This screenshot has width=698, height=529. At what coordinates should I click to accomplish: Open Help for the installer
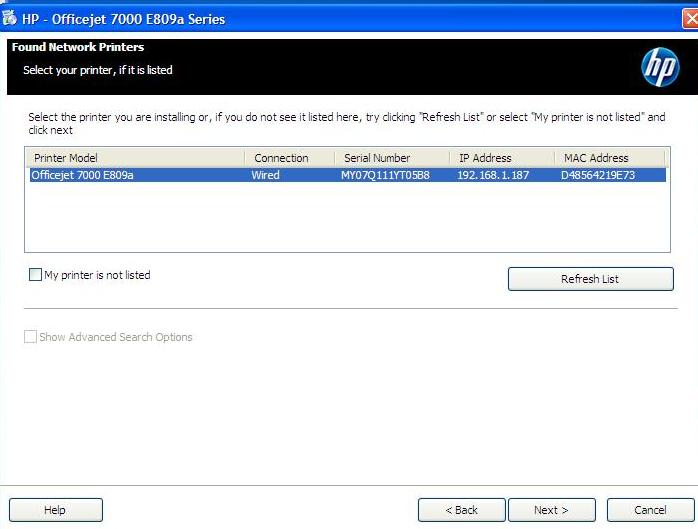coord(56,510)
